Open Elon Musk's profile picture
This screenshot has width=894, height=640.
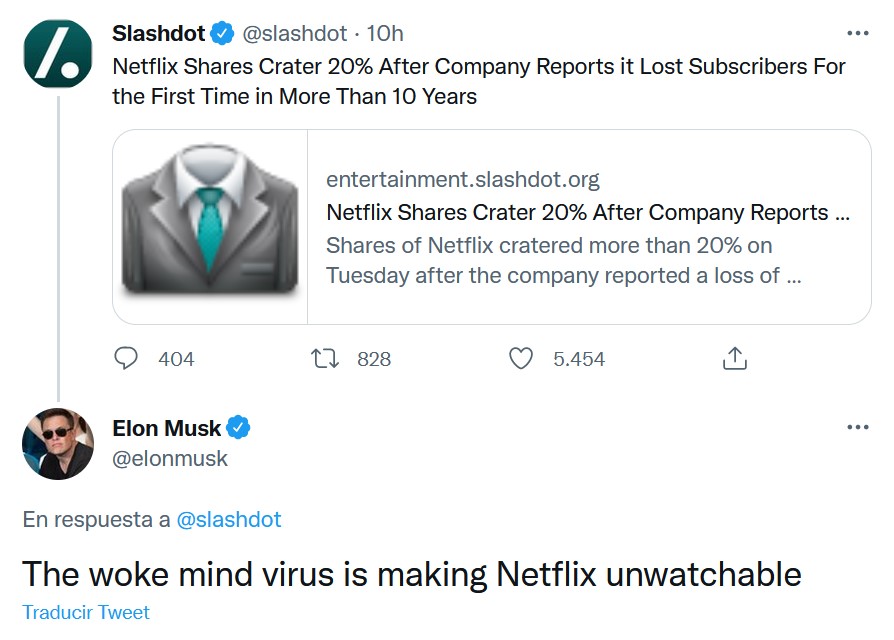pos(58,443)
